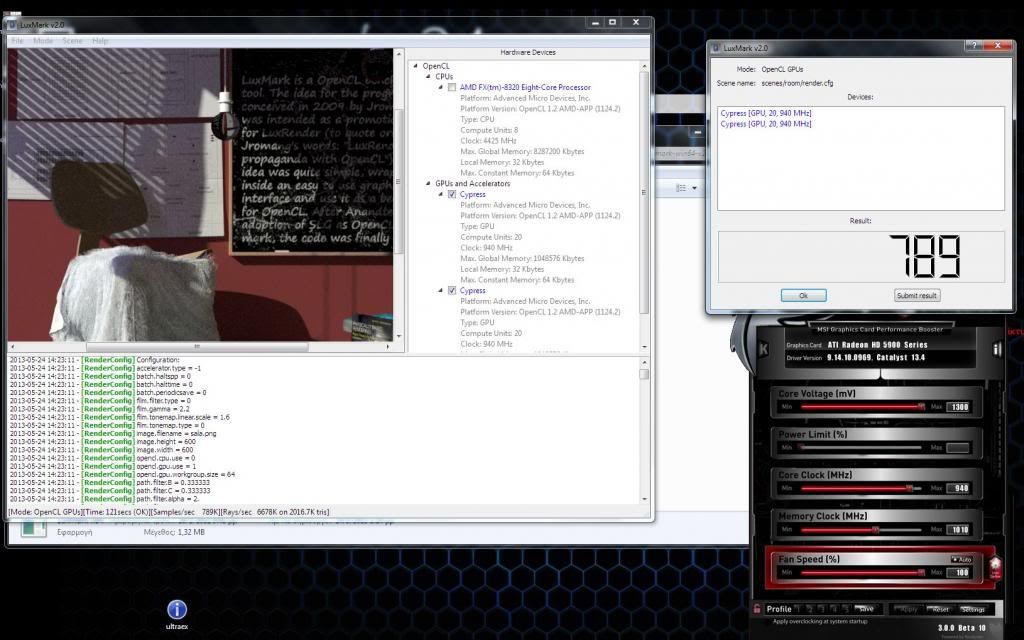Click the Core Voltage value field 1300
The height and width of the screenshot is (640, 1024).
click(959, 407)
